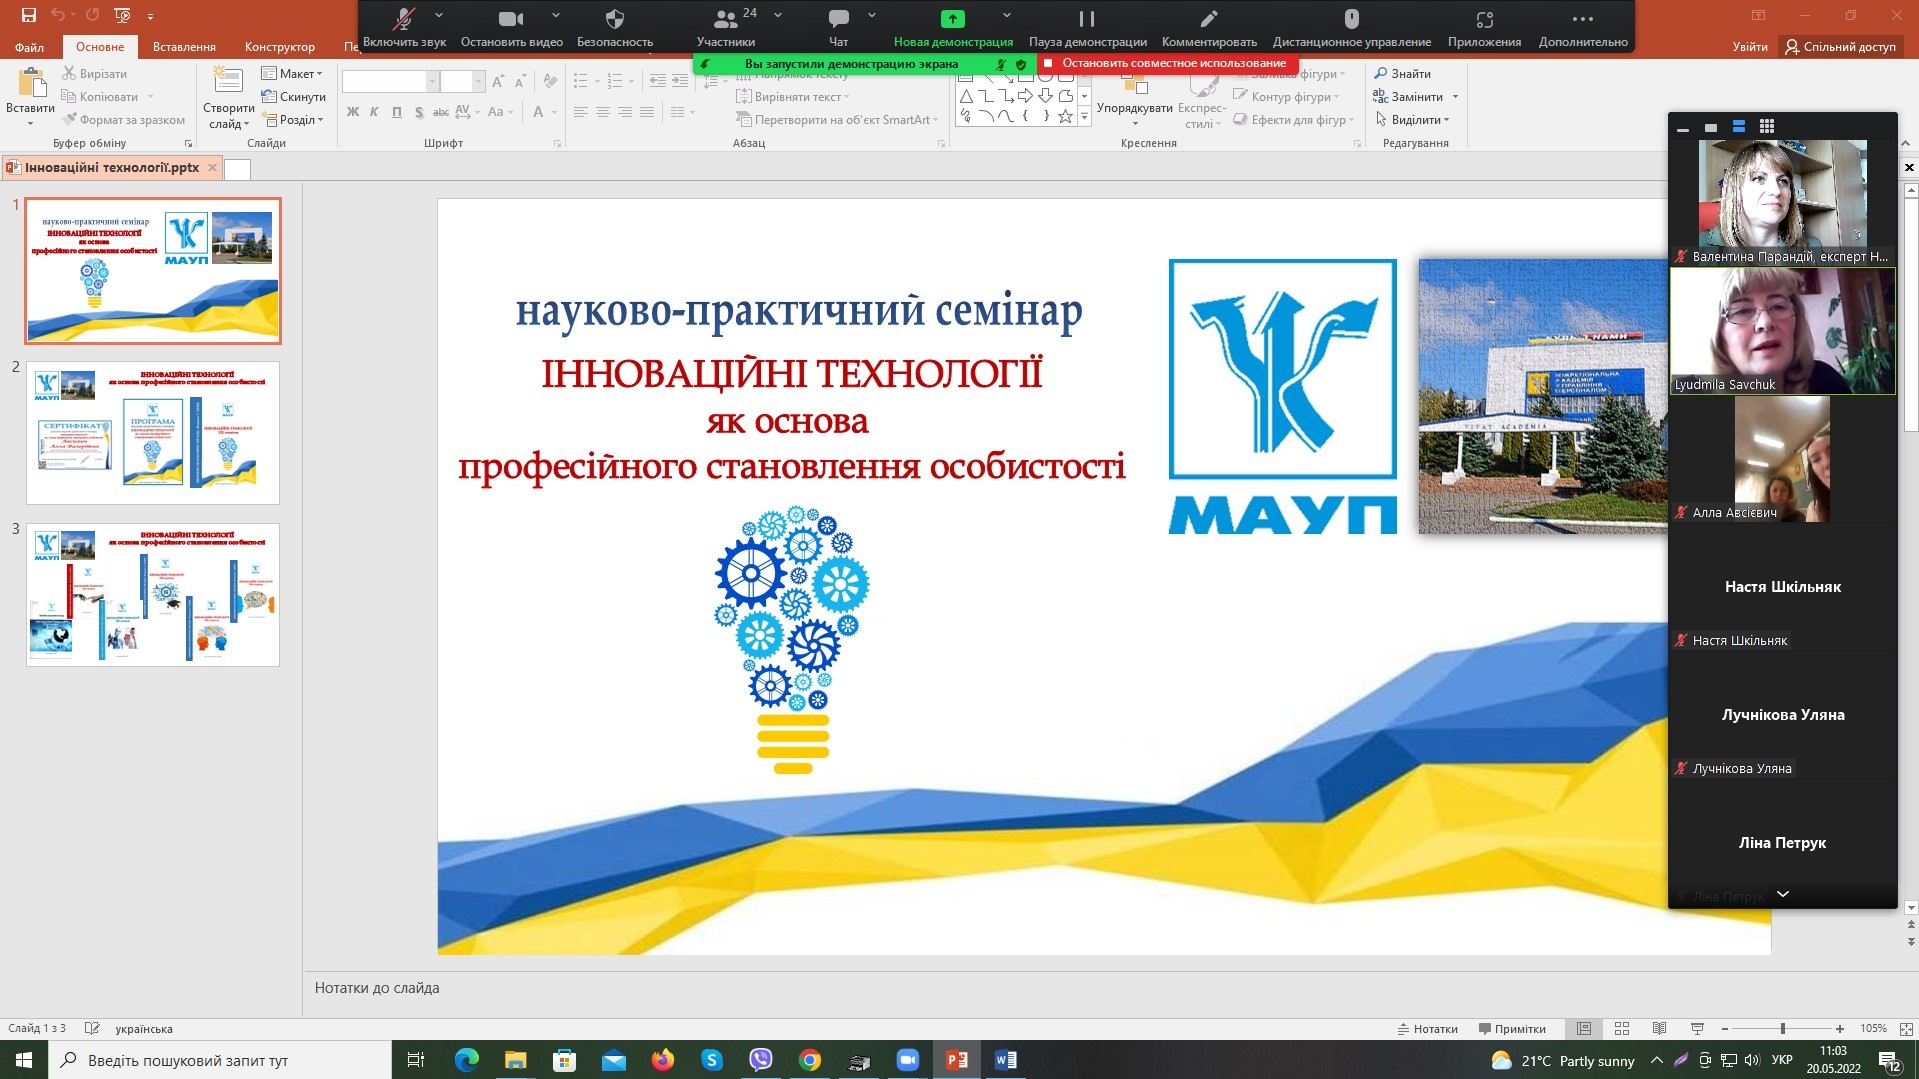The height and width of the screenshot is (1079, 1919).
Task: Click the Zoom annotate pencil icon
Action: tap(1208, 26)
